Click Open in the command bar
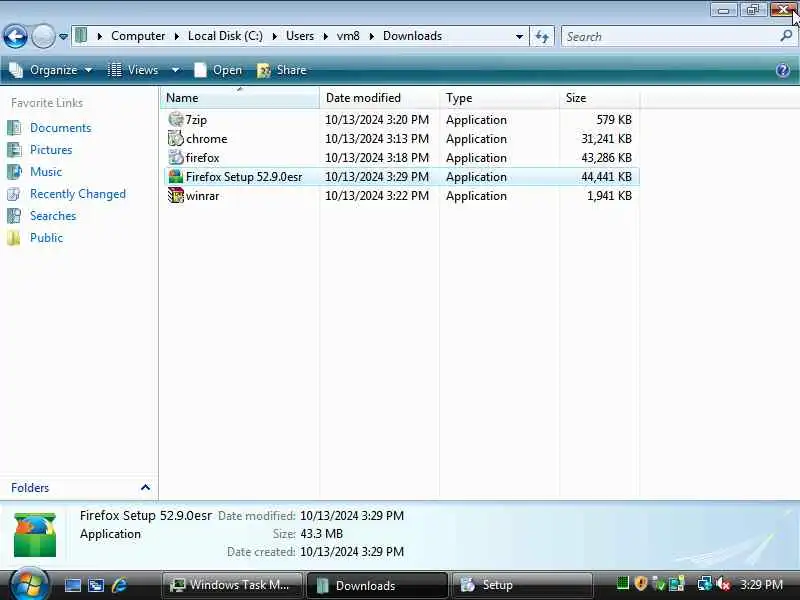The image size is (800, 600). pos(218,70)
